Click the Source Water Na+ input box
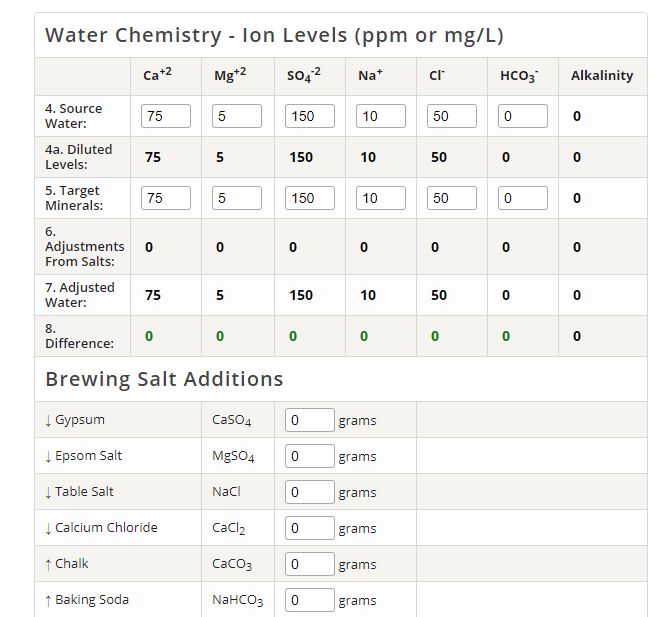The height and width of the screenshot is (617, 662). (x=381, y=116)
